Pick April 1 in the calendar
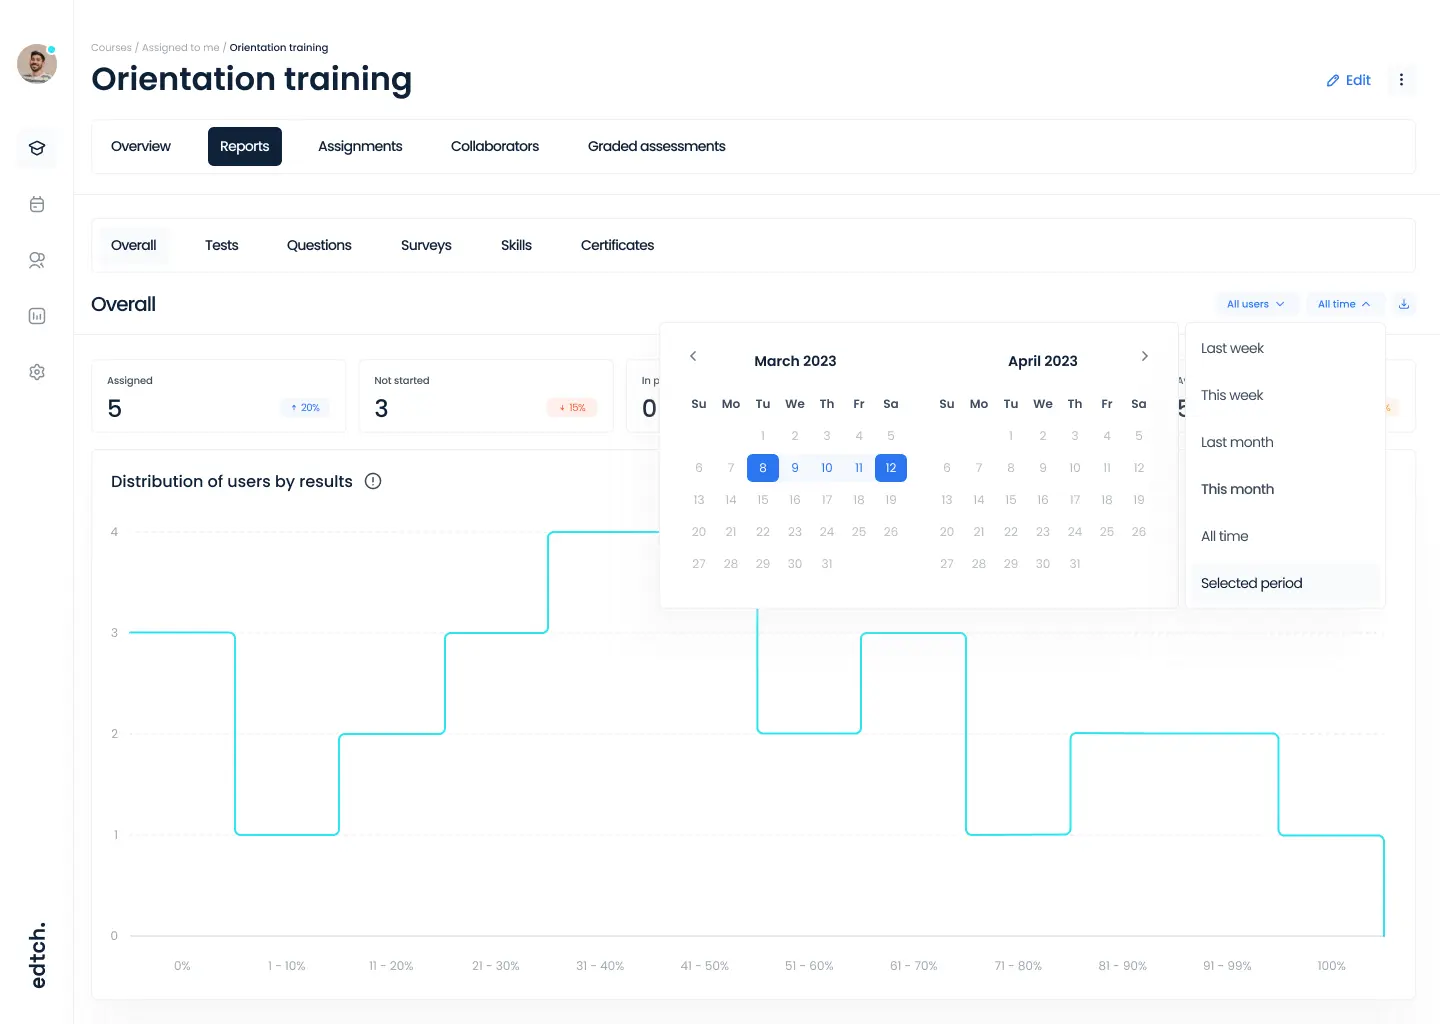The height and width of the screenshot is (1024, 1440). (1011, 436)
